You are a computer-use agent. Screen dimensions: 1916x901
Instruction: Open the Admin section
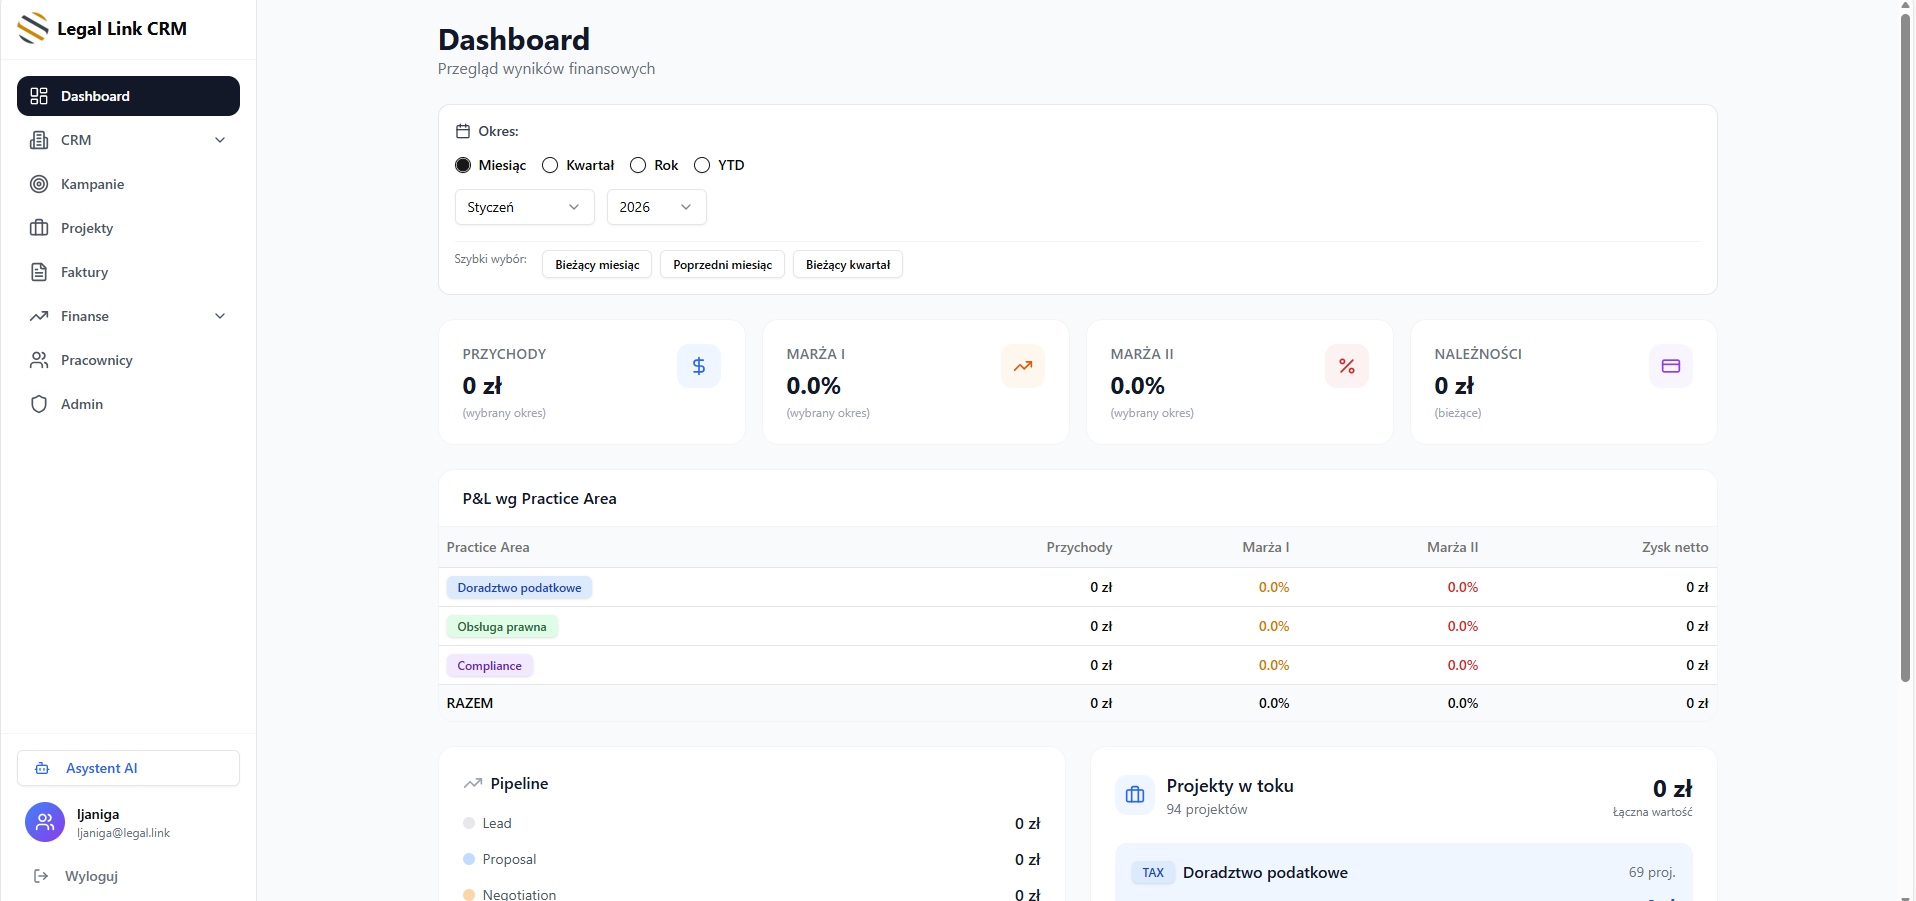pos(128,404)
